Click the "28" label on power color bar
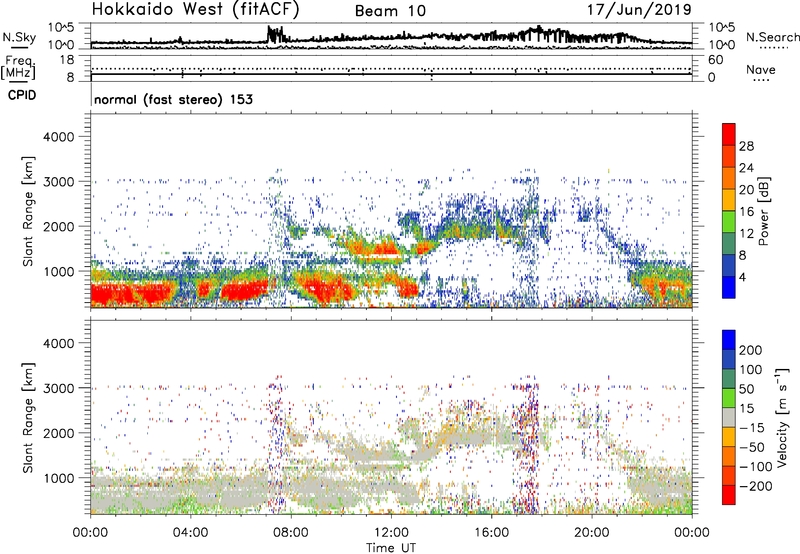800x554 pixels. coord(746,146)
